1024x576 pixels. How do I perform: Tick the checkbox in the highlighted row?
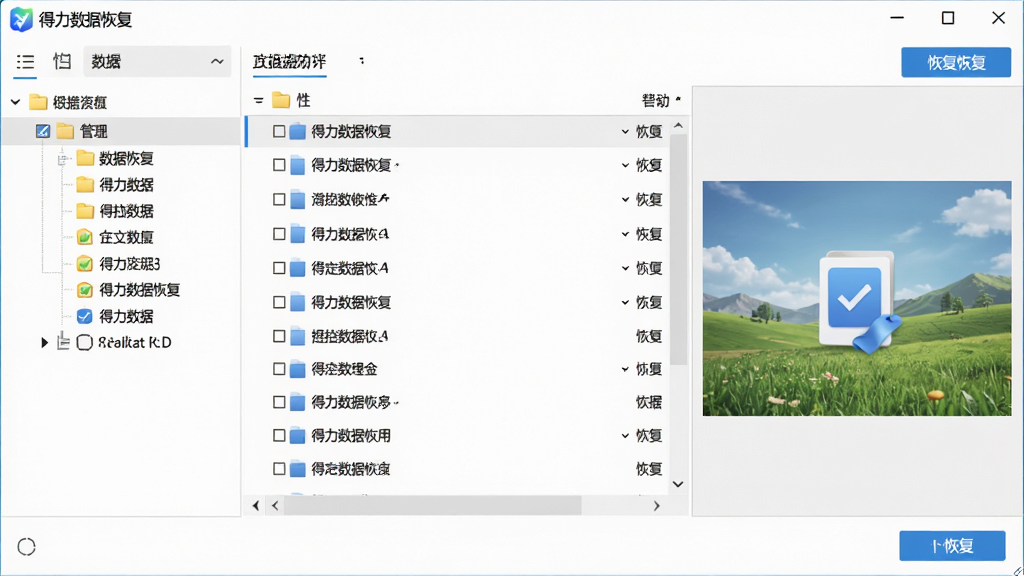pyautogui.click(x=279, y=131)
